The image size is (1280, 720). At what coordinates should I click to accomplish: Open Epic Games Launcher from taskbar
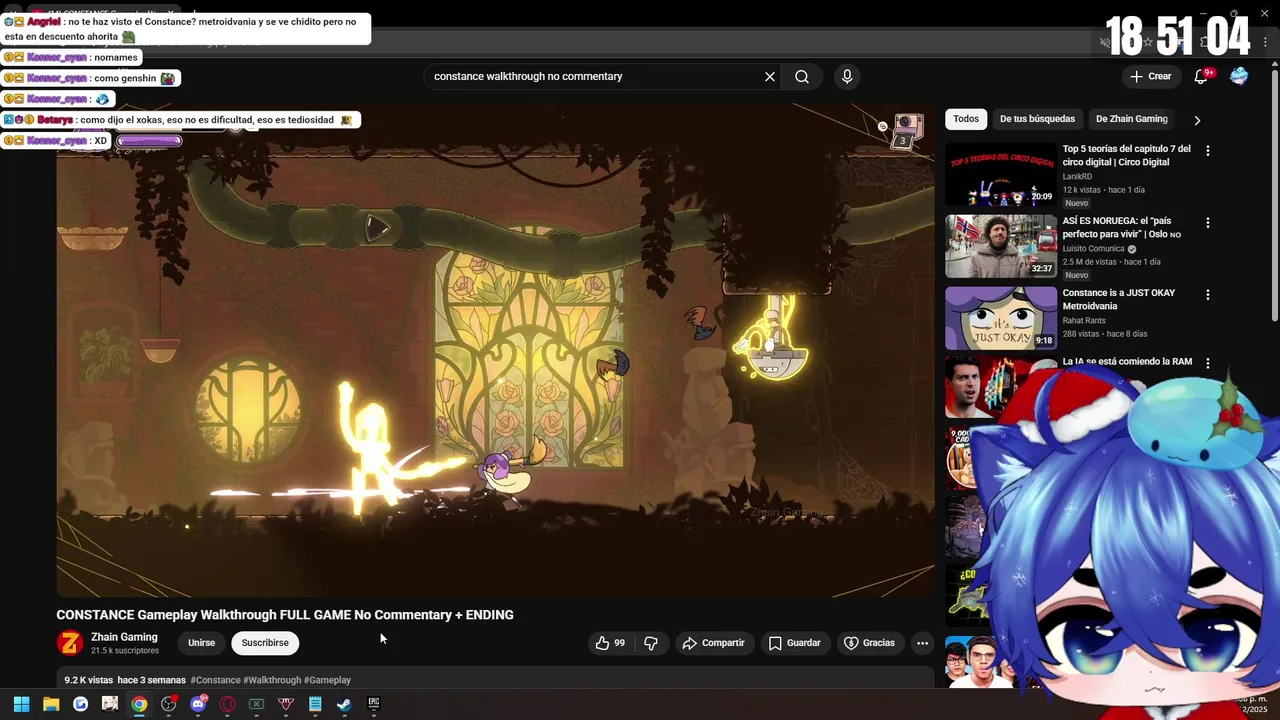(373, 704)
